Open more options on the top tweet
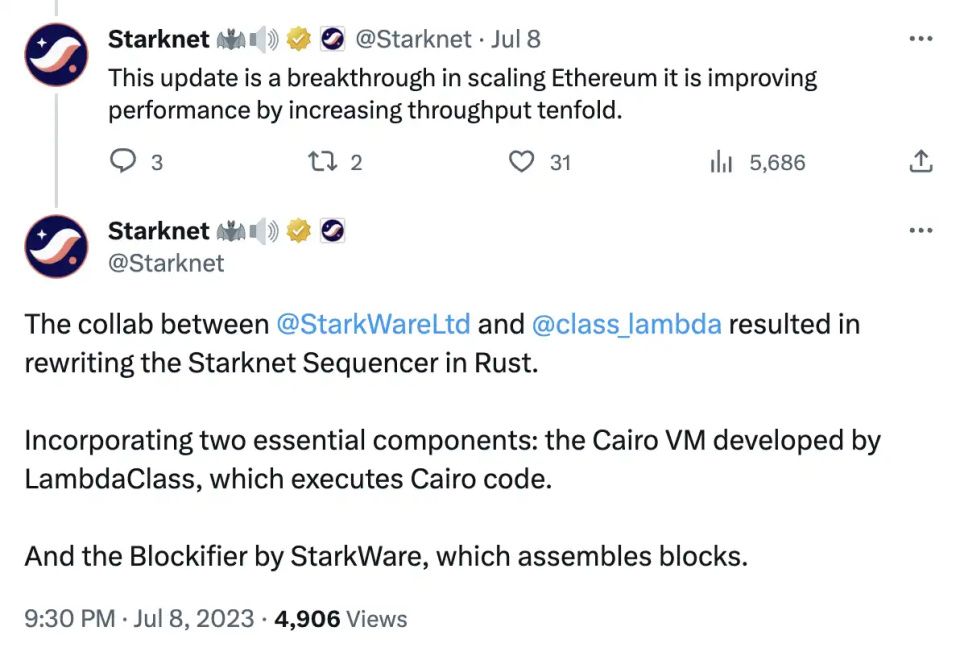The width and height of the screenshot is (960, 656). [921, 36]
